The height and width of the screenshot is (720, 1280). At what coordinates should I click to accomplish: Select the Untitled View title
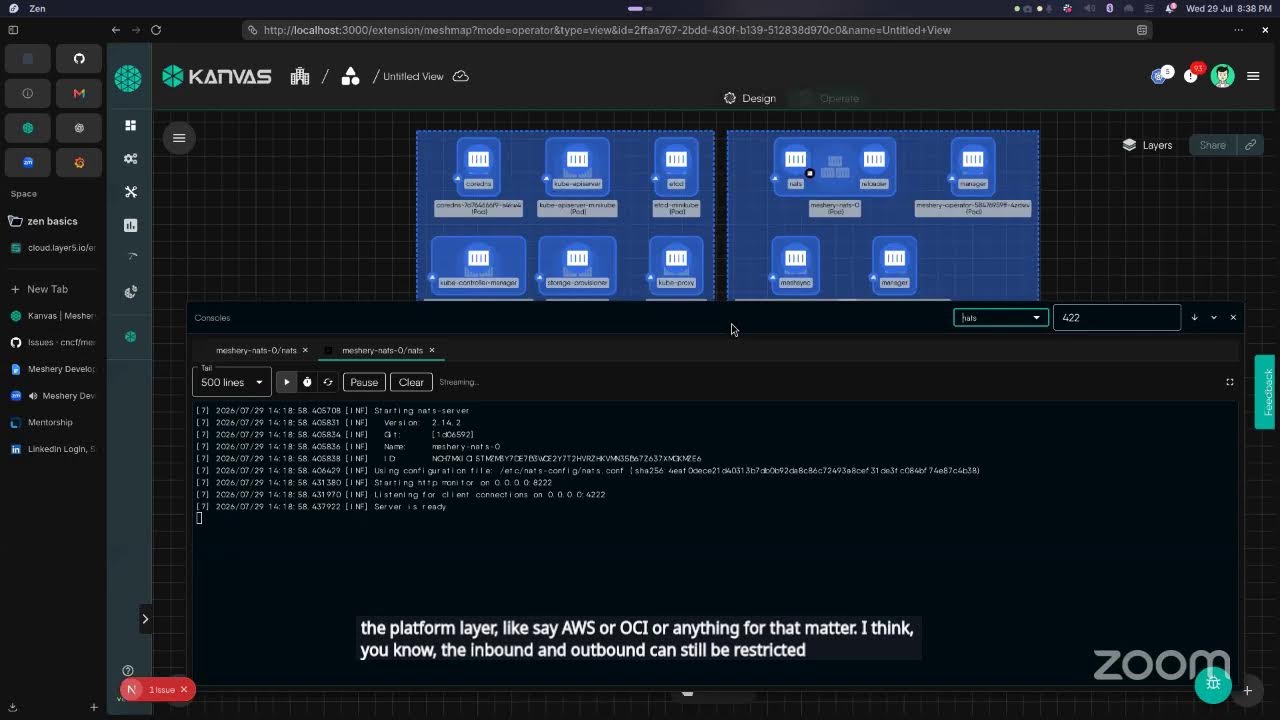tap(413, 76)
